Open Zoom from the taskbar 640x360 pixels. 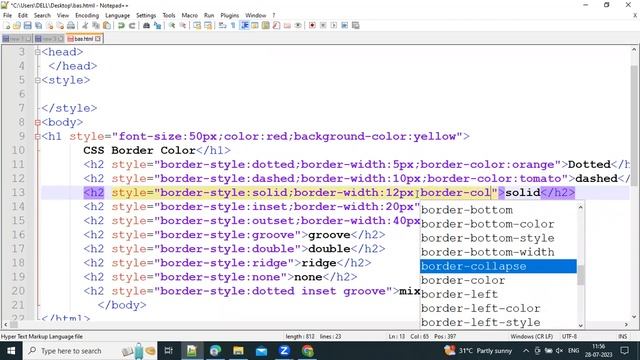284,351
